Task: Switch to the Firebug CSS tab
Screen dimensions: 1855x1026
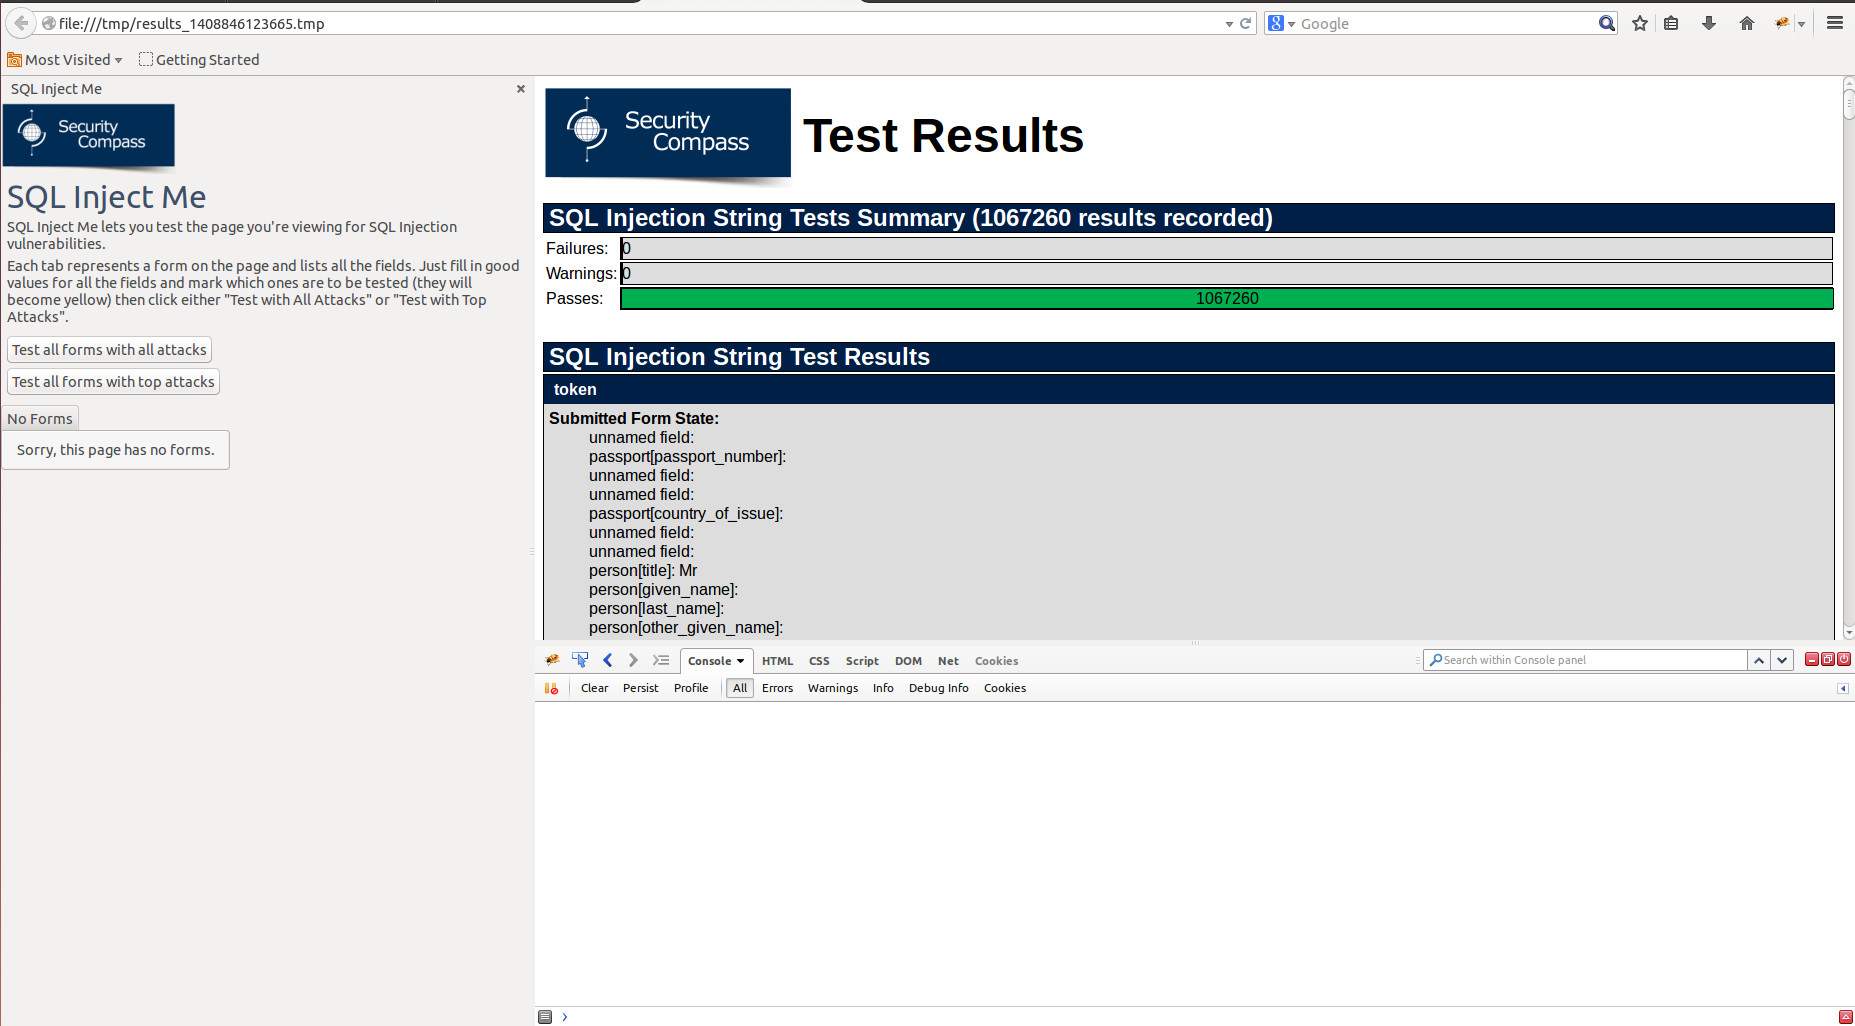Action: click(819, 661)
